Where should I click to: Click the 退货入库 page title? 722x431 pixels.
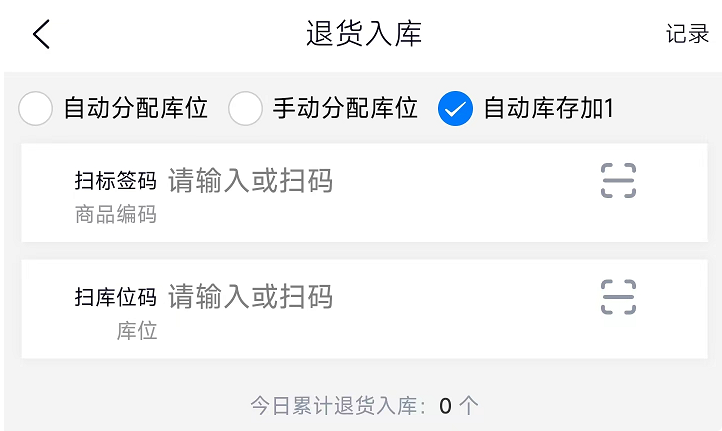click(364, 34)
